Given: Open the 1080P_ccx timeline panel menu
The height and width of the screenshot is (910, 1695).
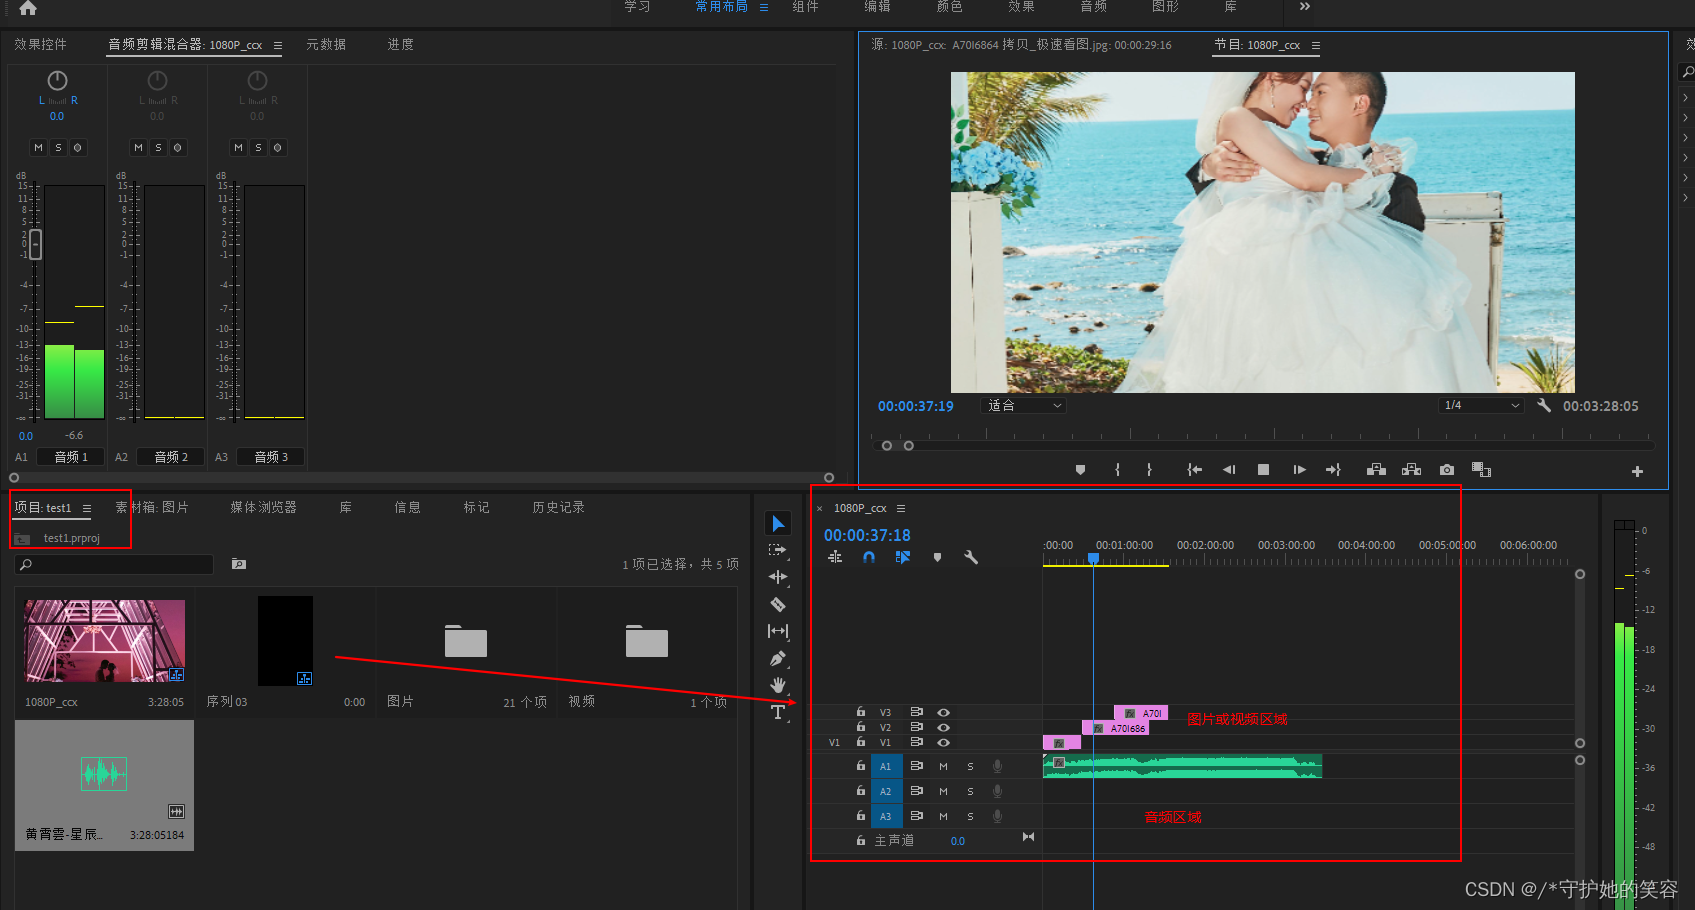Looking at the screenshot, I should pyautogui.click(x=901, y=508).
